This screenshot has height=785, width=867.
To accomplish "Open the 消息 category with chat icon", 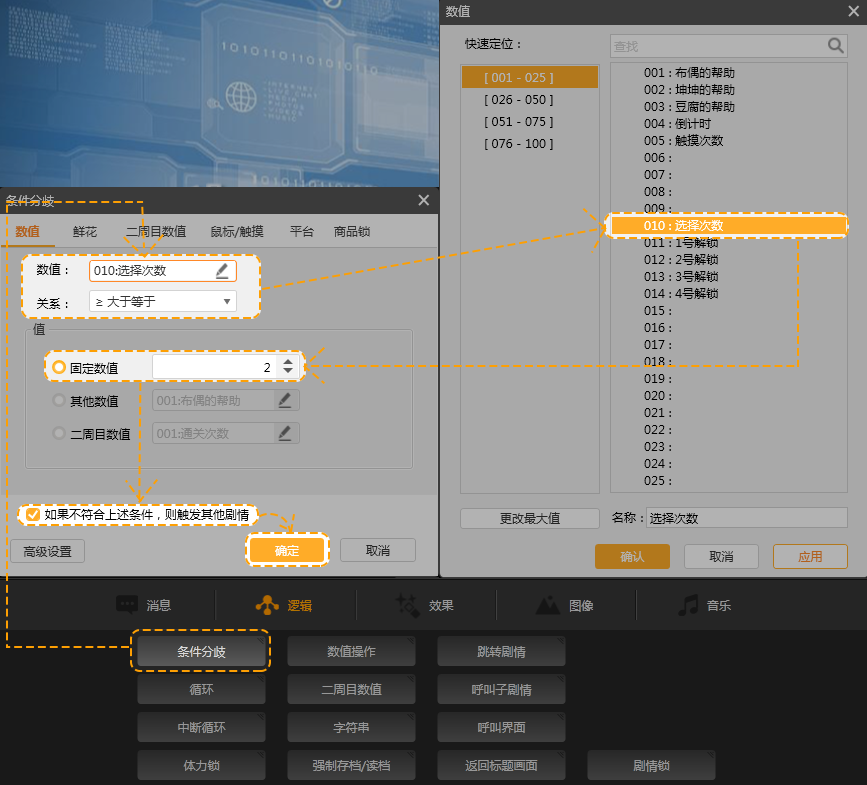I will pos(127,605).
